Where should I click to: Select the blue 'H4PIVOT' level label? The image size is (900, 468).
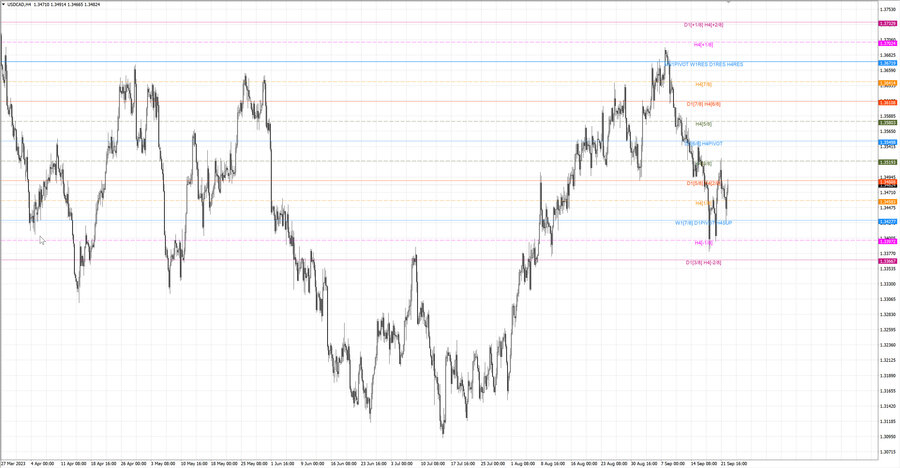(x=712, y=144)
